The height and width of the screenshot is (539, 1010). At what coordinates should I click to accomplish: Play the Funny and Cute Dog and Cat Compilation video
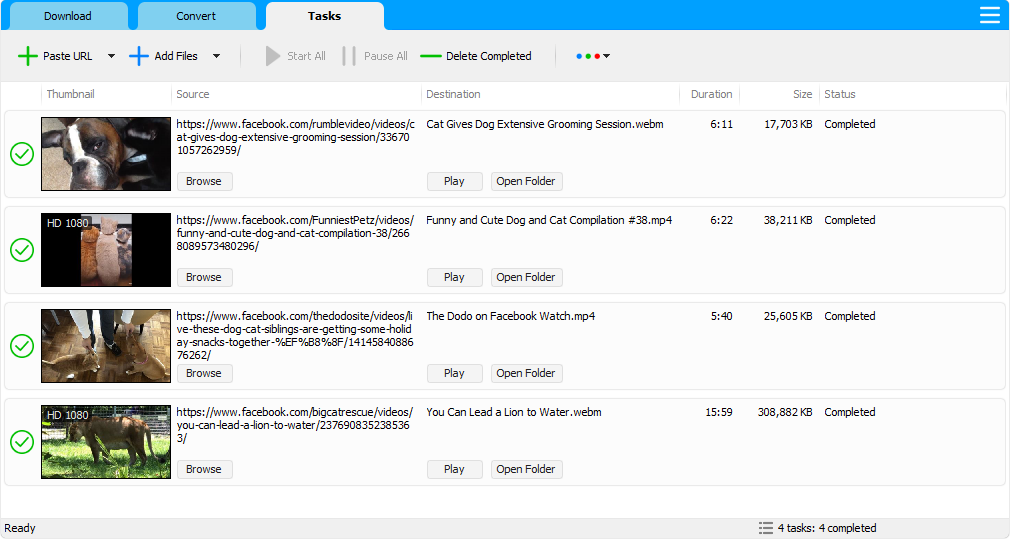pyautogui.click(x=454, y=277)
